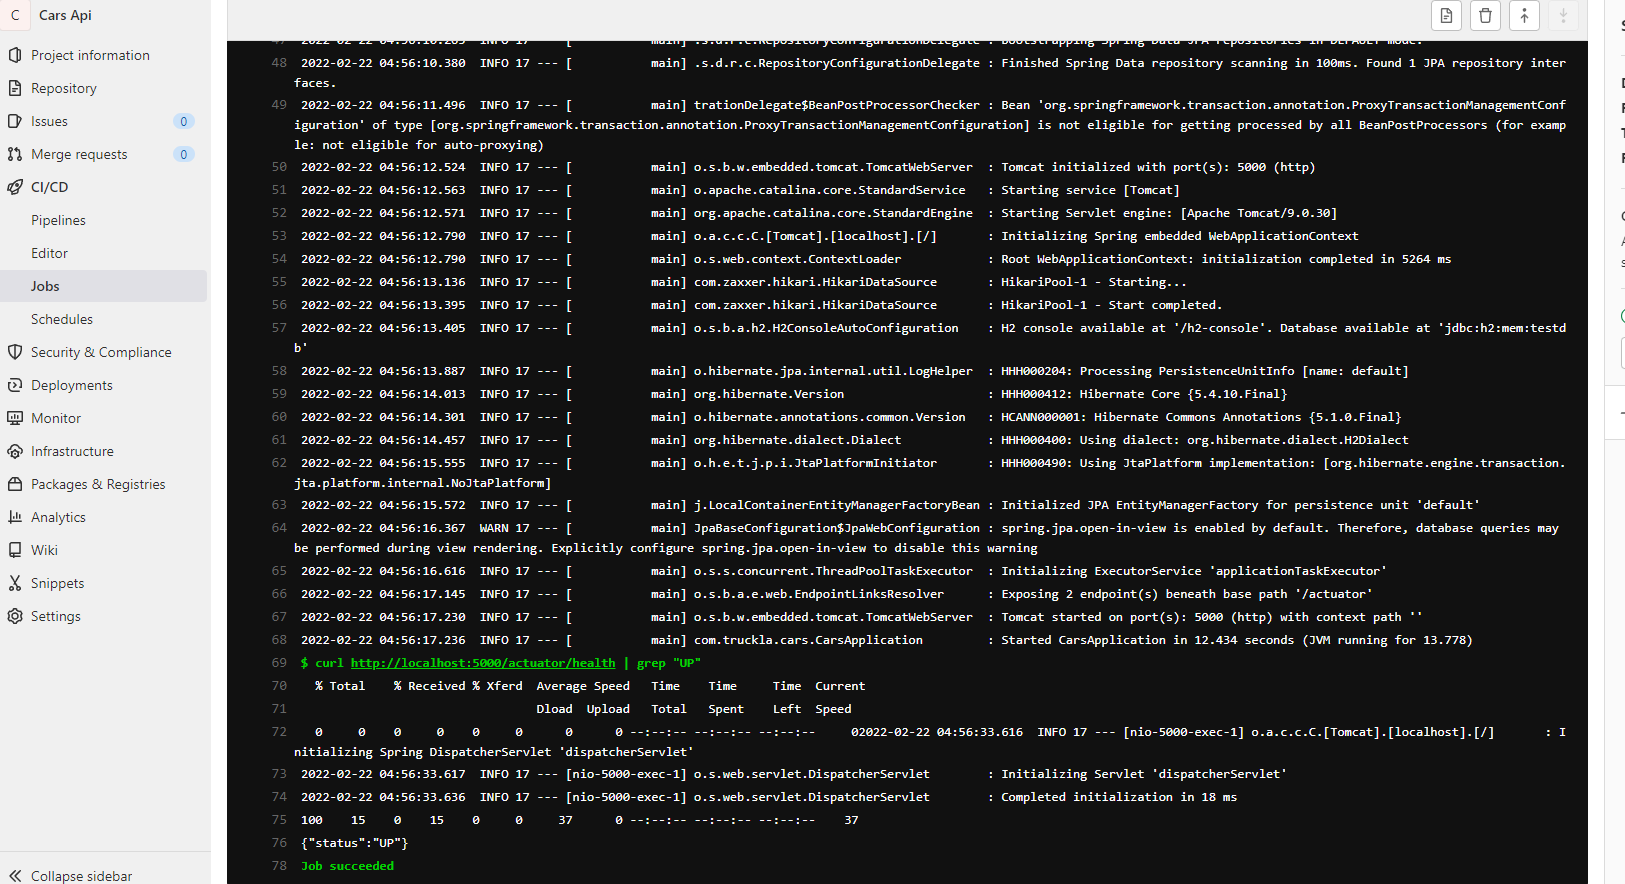Open the CI/CD Editor page
The height and width of the screenshot is (884, 1625).
coord(49,253)
